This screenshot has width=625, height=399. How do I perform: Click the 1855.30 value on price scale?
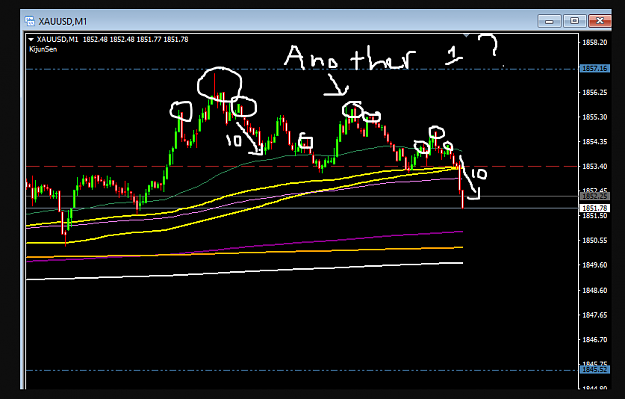point(595,117)
